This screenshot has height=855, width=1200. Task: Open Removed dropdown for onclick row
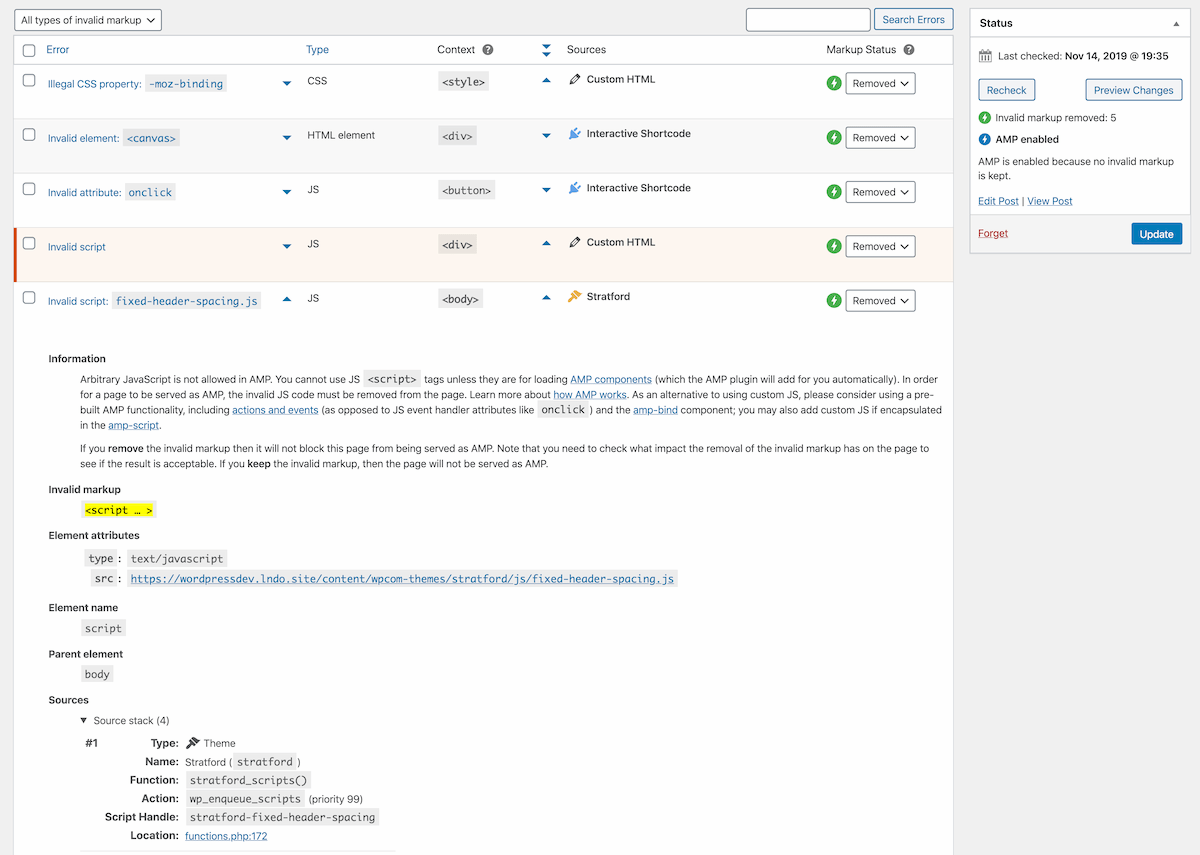tap(880, 192)
